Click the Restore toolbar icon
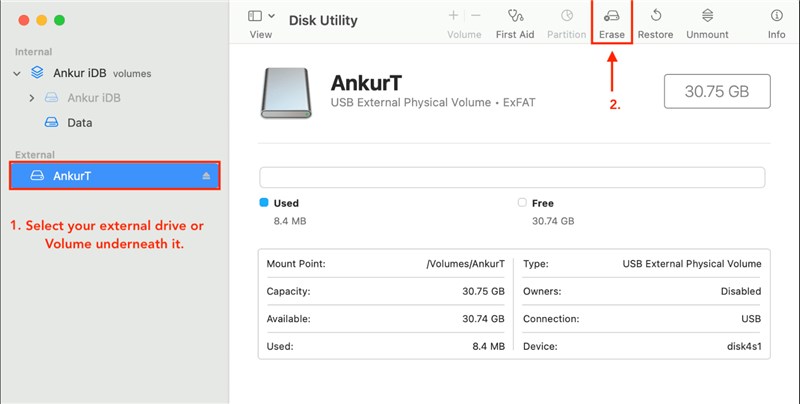Image resolution: width=800 pixels, height=404 pixels. tap(655, 17)
